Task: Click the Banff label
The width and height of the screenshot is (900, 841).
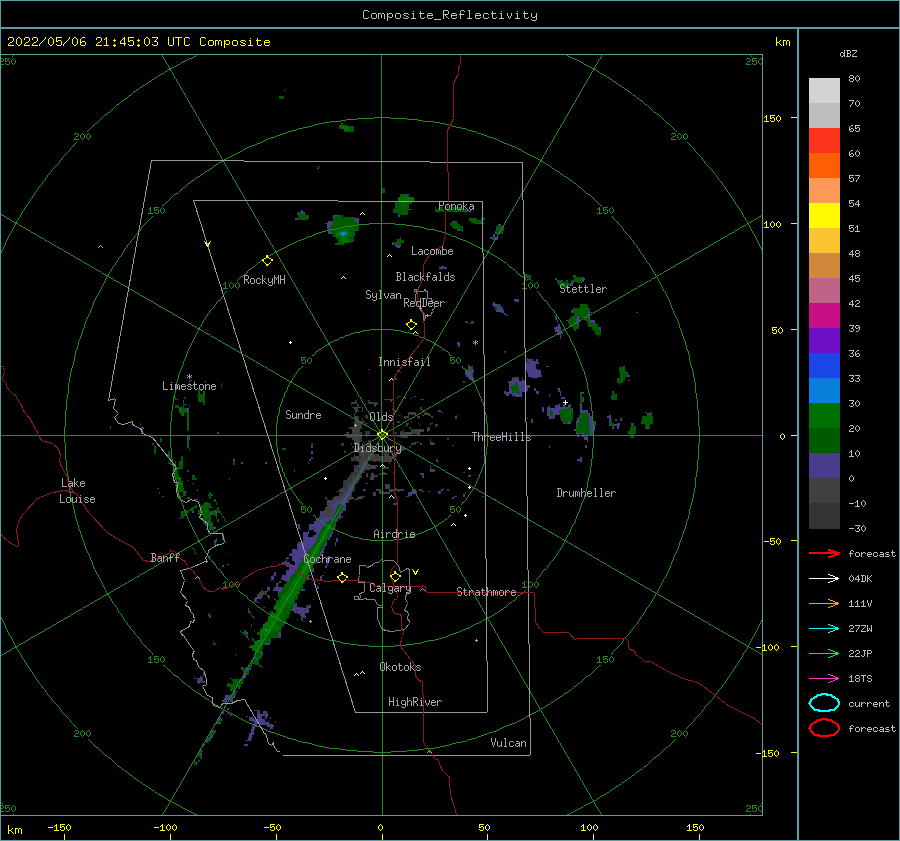Action: 165,557
